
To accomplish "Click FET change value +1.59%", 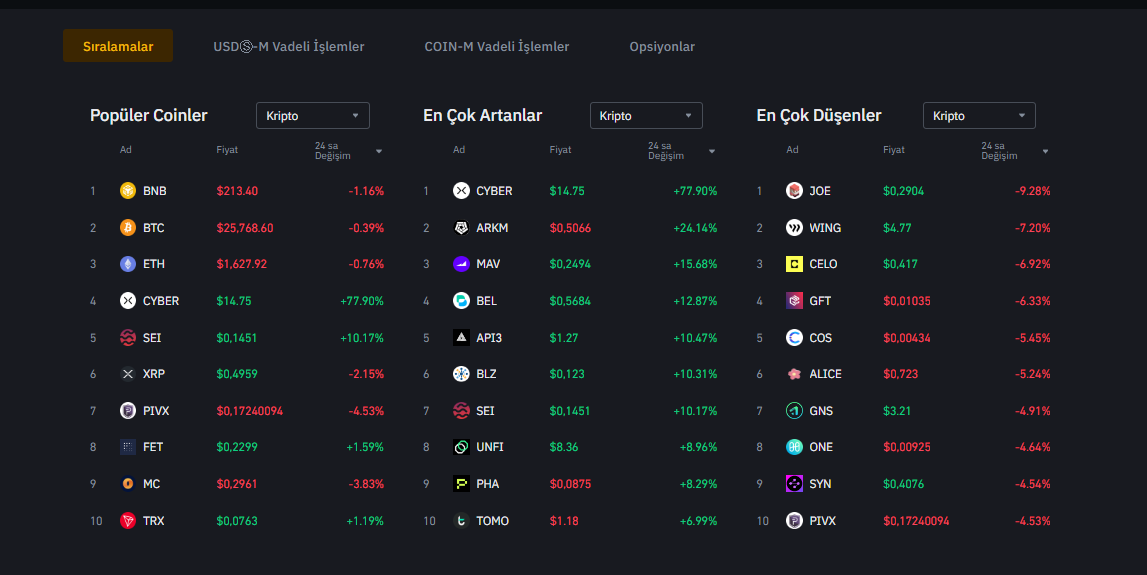I will [365, 447].
